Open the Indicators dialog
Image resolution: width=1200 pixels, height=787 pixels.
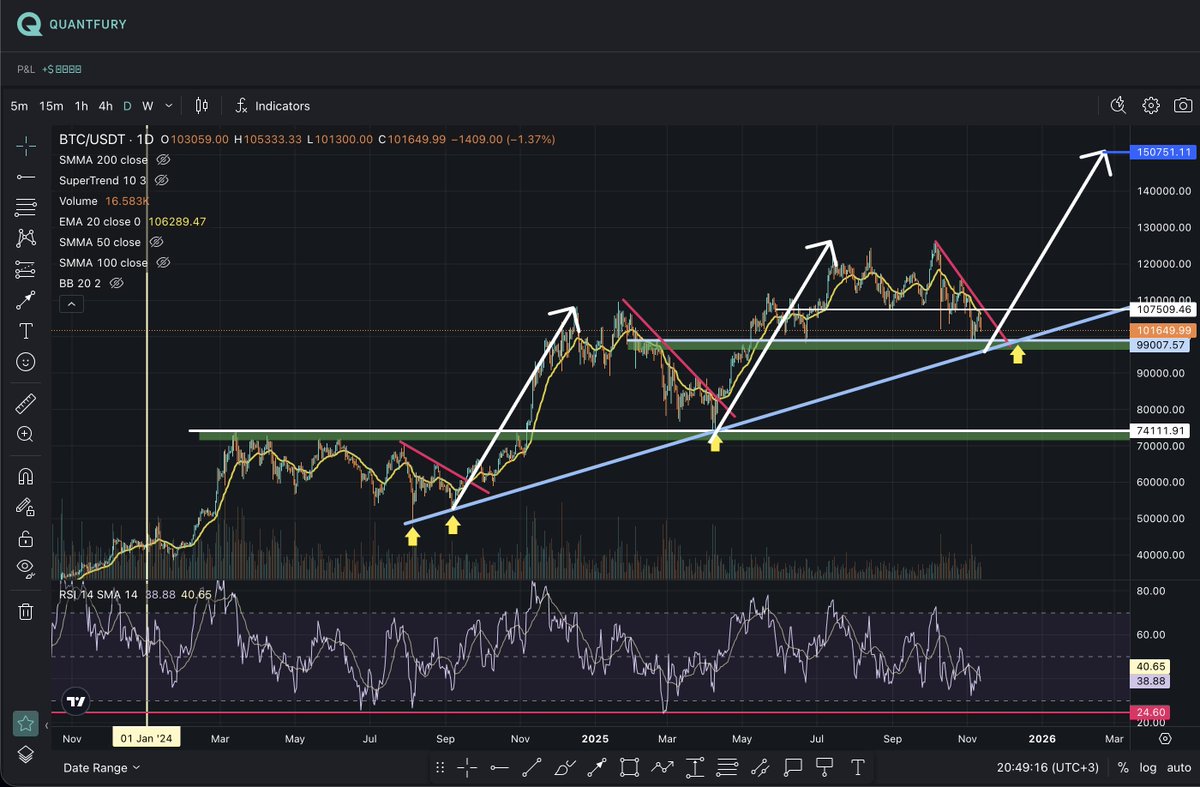pyautogui.click(x=272, y=105)
